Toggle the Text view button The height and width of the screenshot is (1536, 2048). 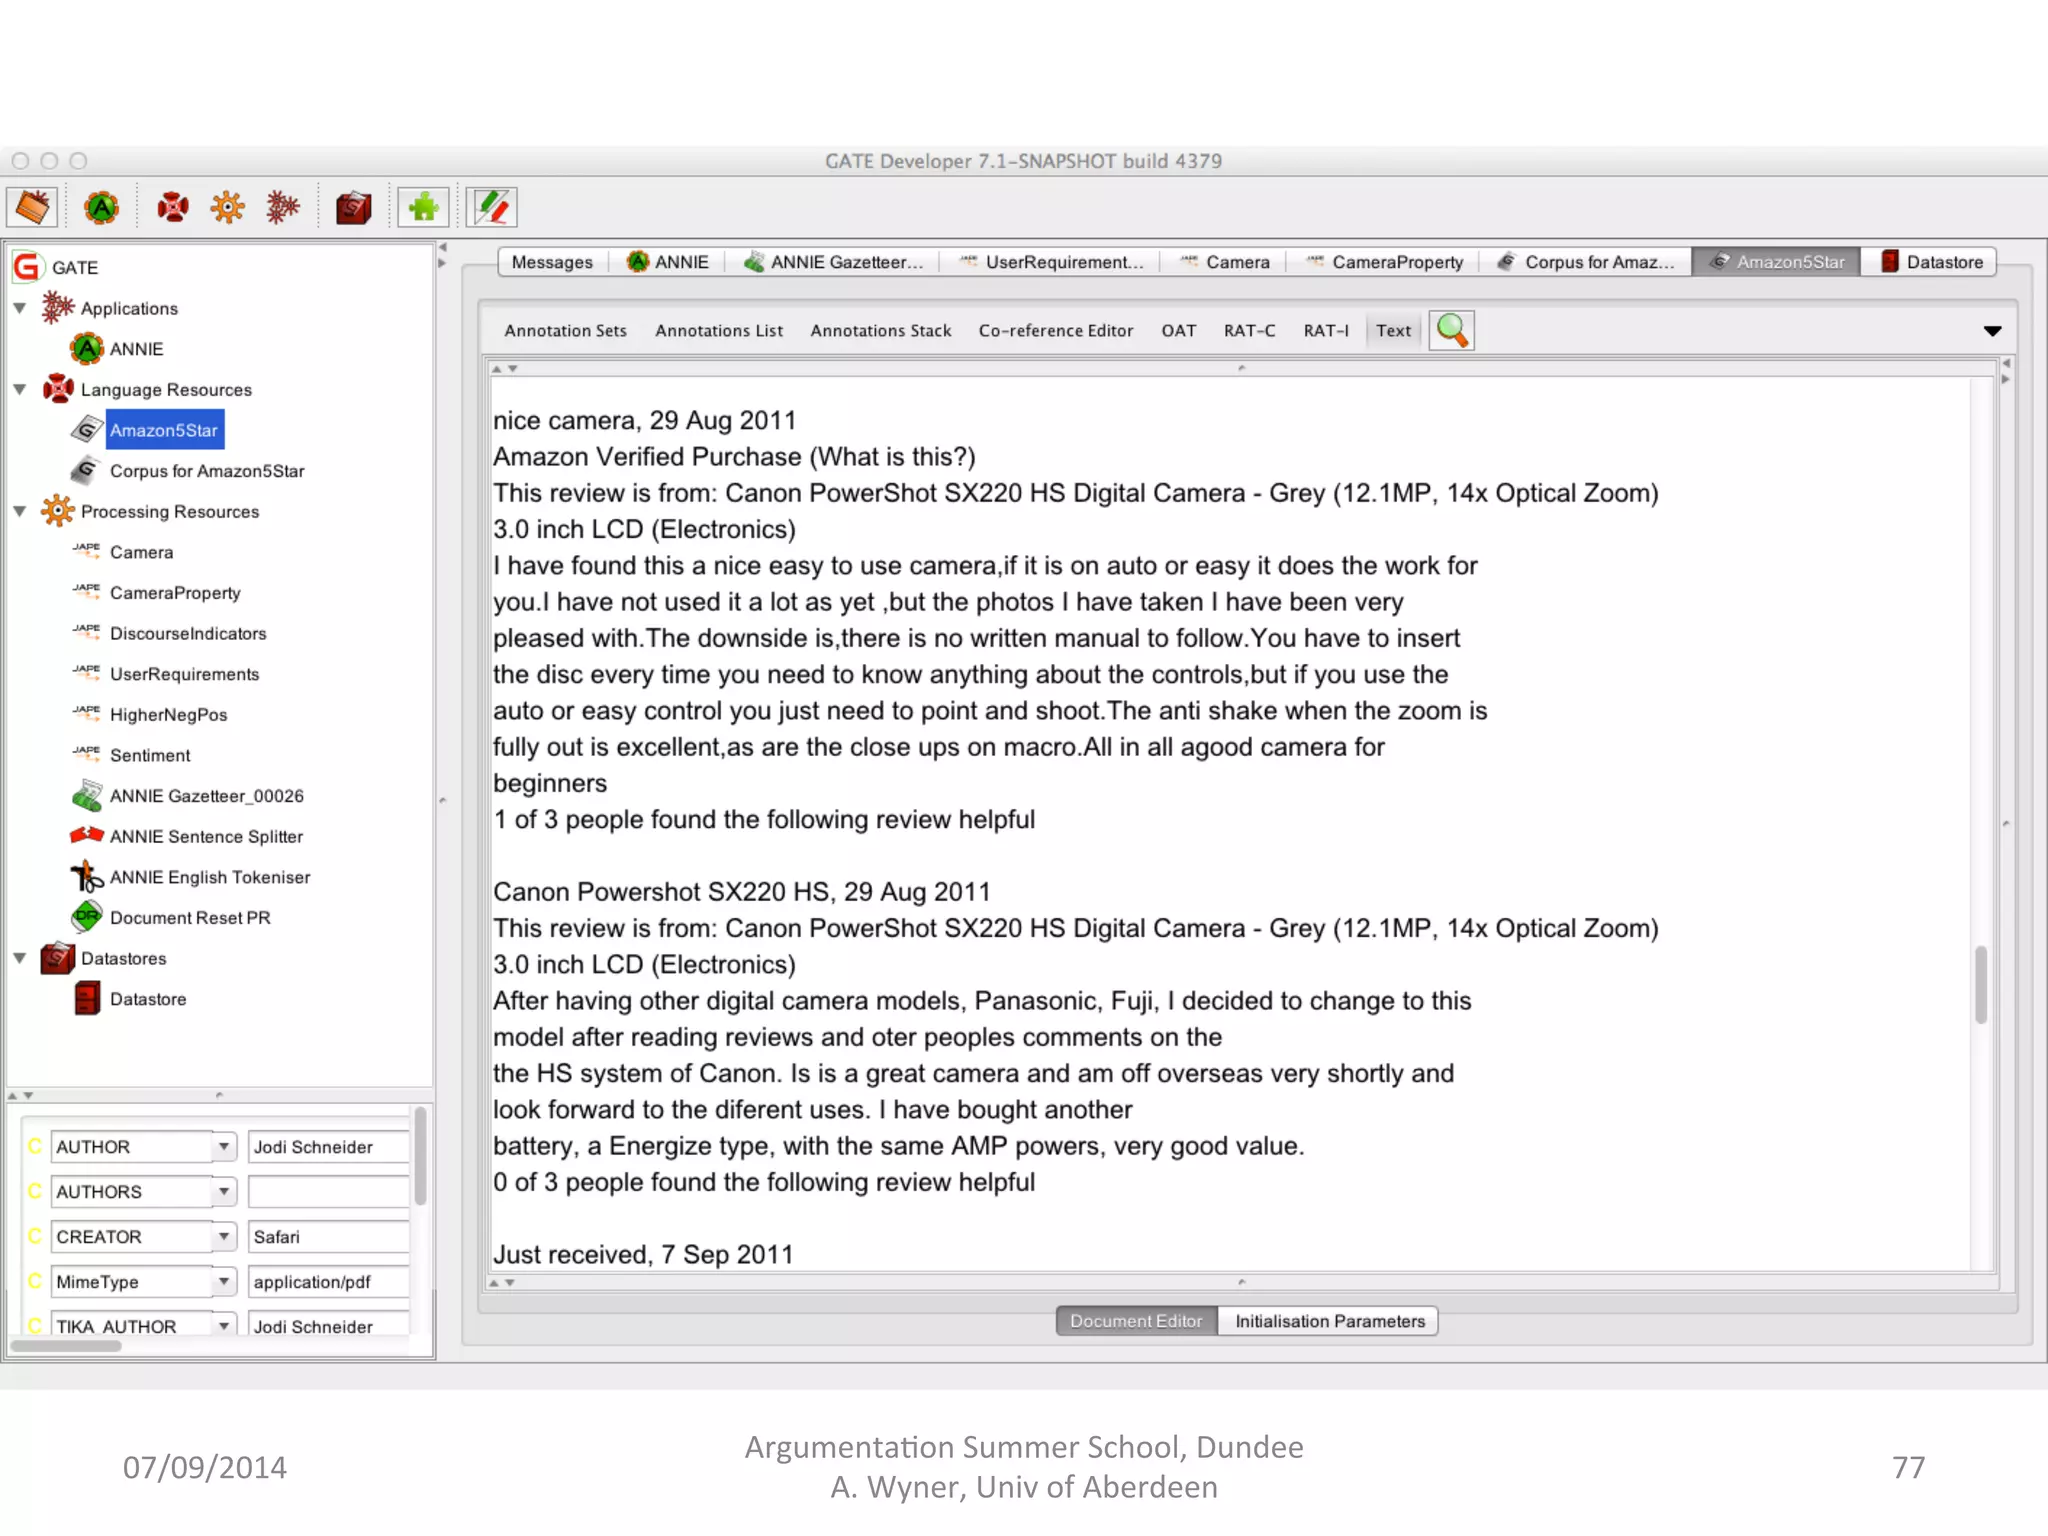point(1392,331)
